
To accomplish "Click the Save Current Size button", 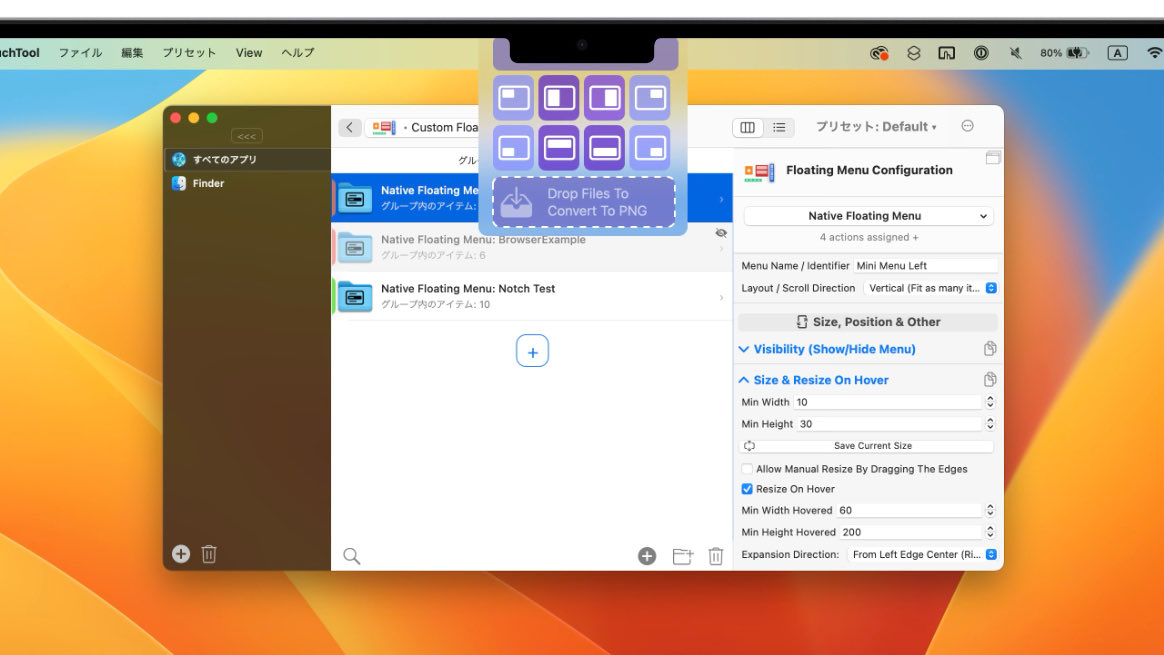I will (868, 446).
